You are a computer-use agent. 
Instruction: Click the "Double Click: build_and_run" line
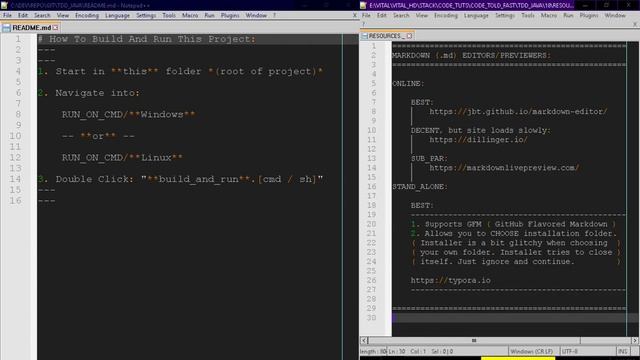pyautogui.click(x=180, y=179)
